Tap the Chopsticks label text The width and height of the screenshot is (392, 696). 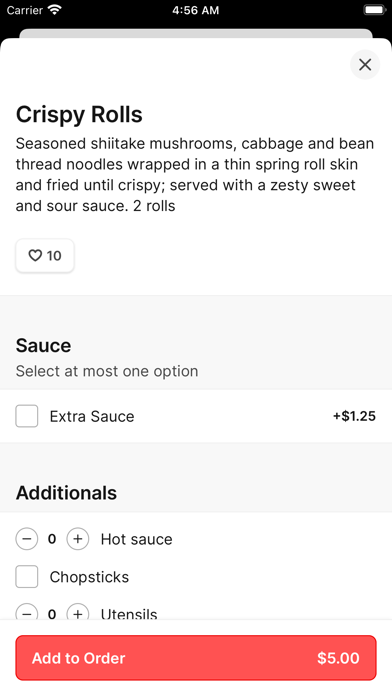[89, 577]
